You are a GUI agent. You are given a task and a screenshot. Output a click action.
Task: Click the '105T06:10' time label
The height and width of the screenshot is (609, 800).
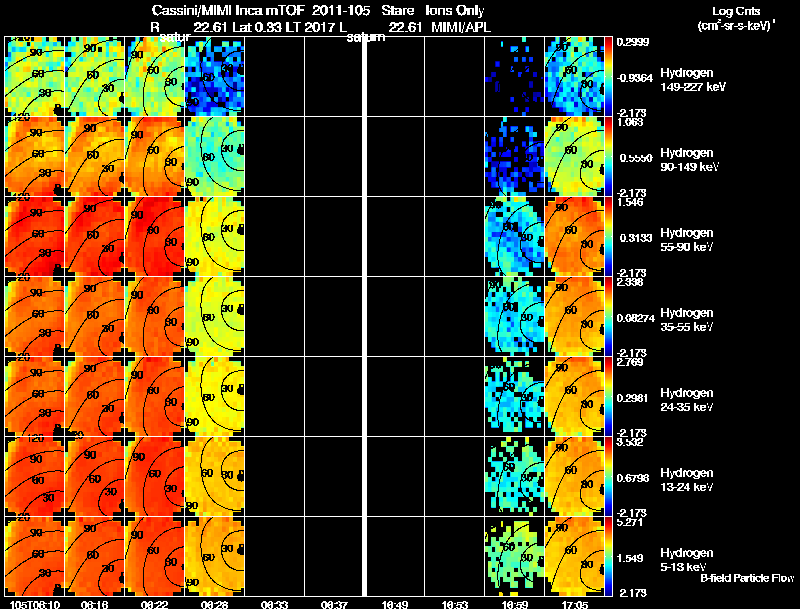pyautogui.click(x=34, y=605)
